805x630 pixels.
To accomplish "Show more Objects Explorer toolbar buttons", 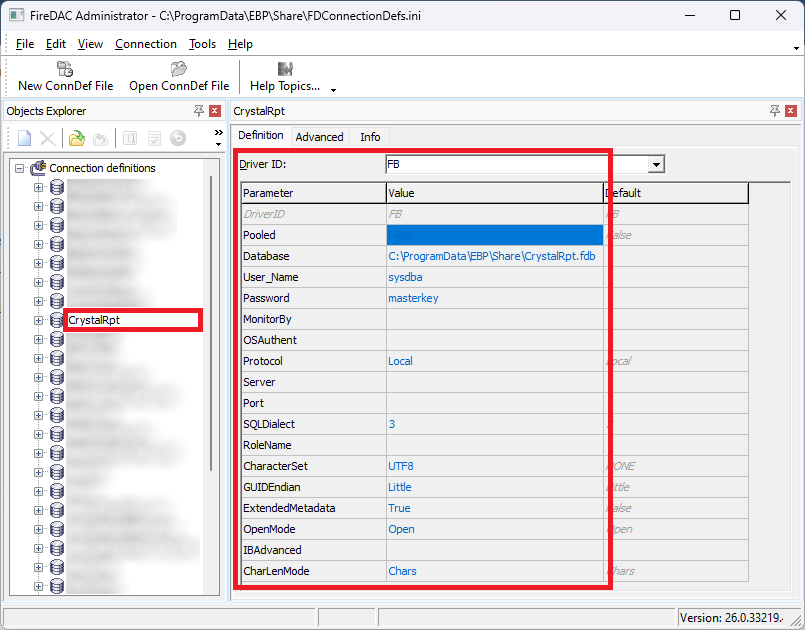I will pyautogui.click(x=219, y=138).
